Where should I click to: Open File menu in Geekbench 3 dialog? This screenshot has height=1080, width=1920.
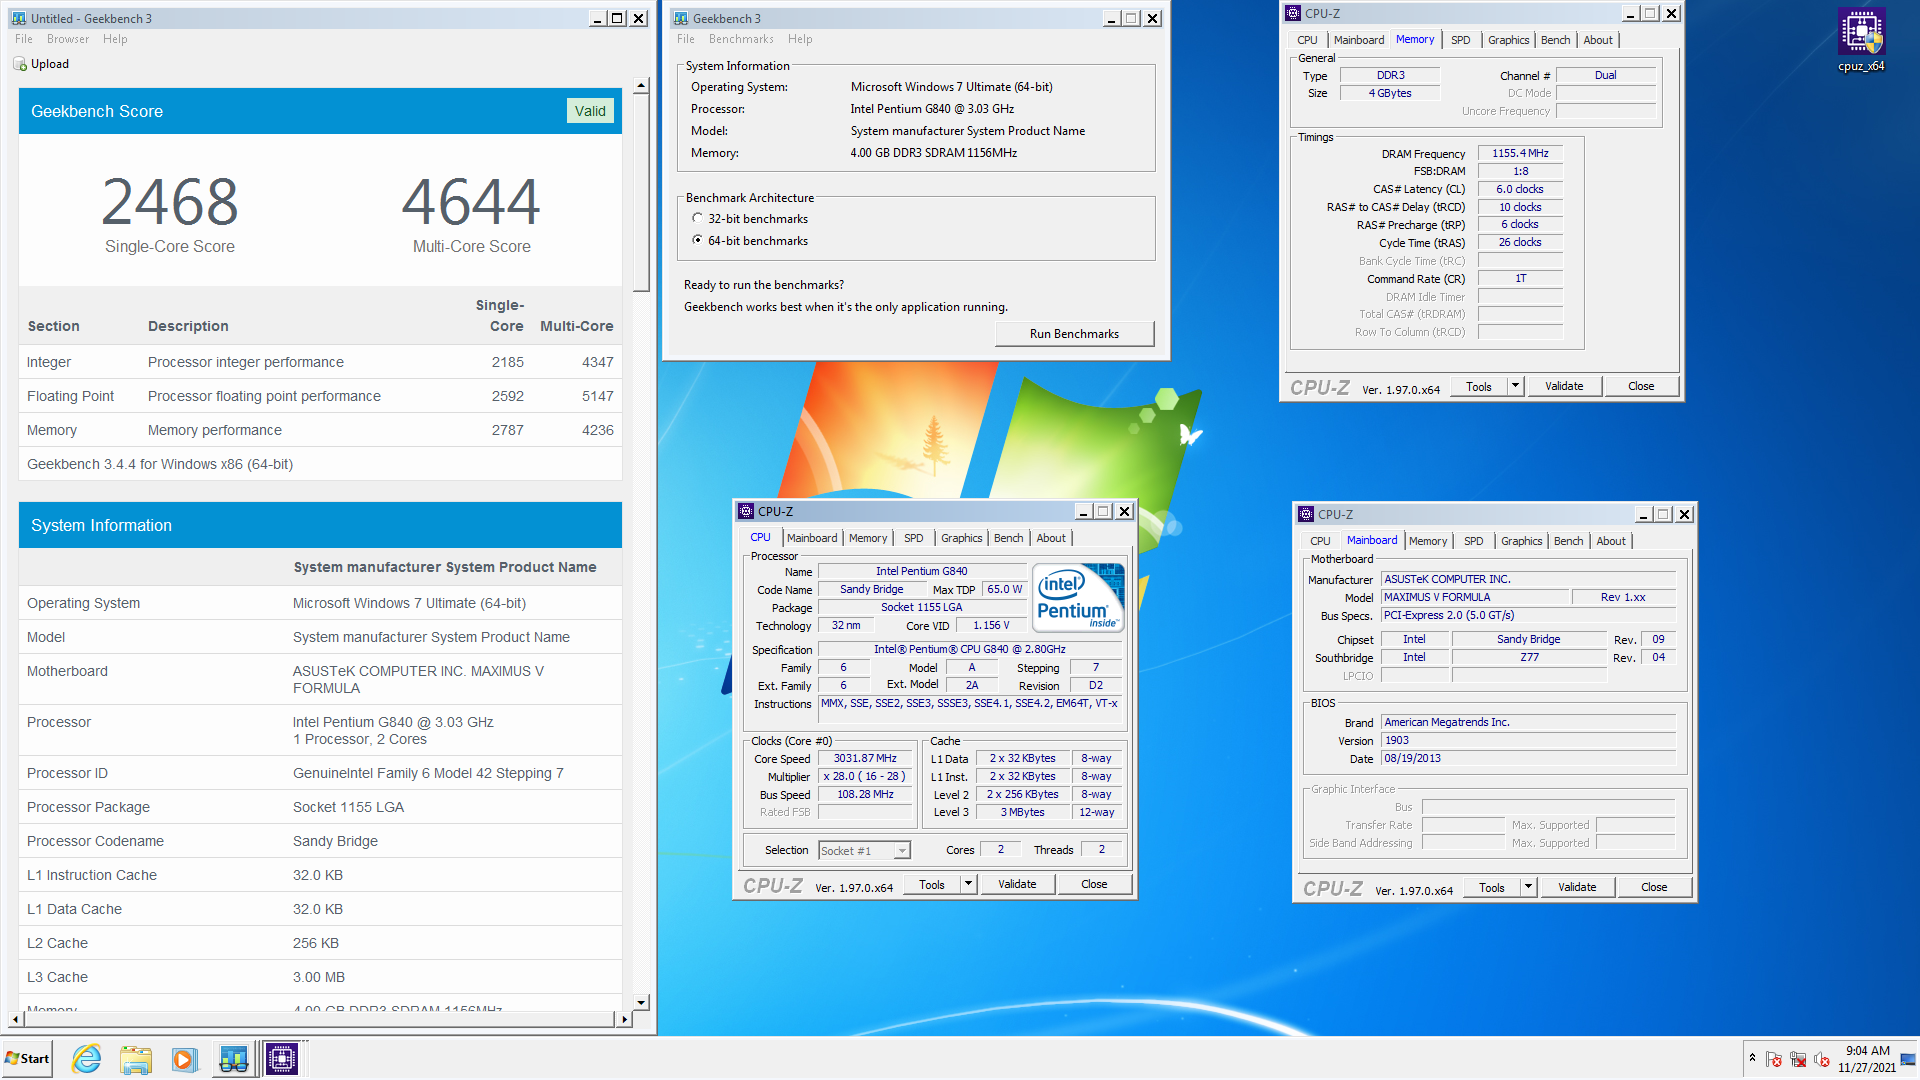685,39
